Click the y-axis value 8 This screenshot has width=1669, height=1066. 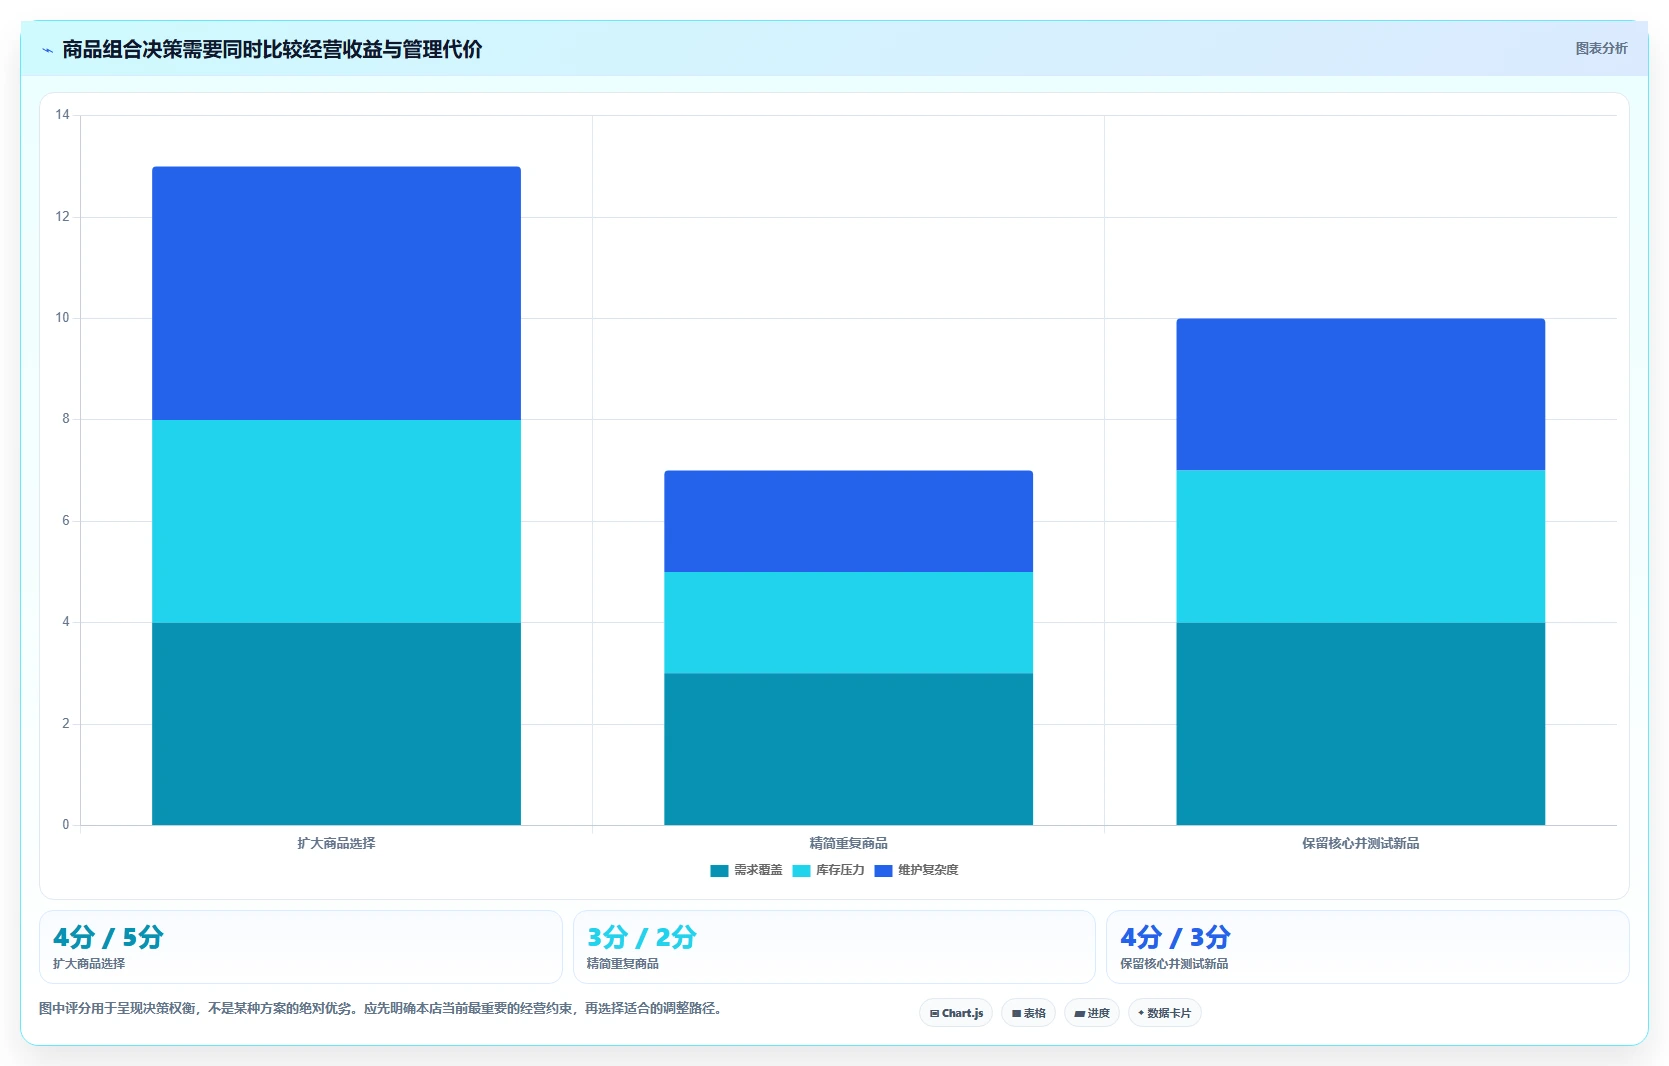(x=66, y=419)
